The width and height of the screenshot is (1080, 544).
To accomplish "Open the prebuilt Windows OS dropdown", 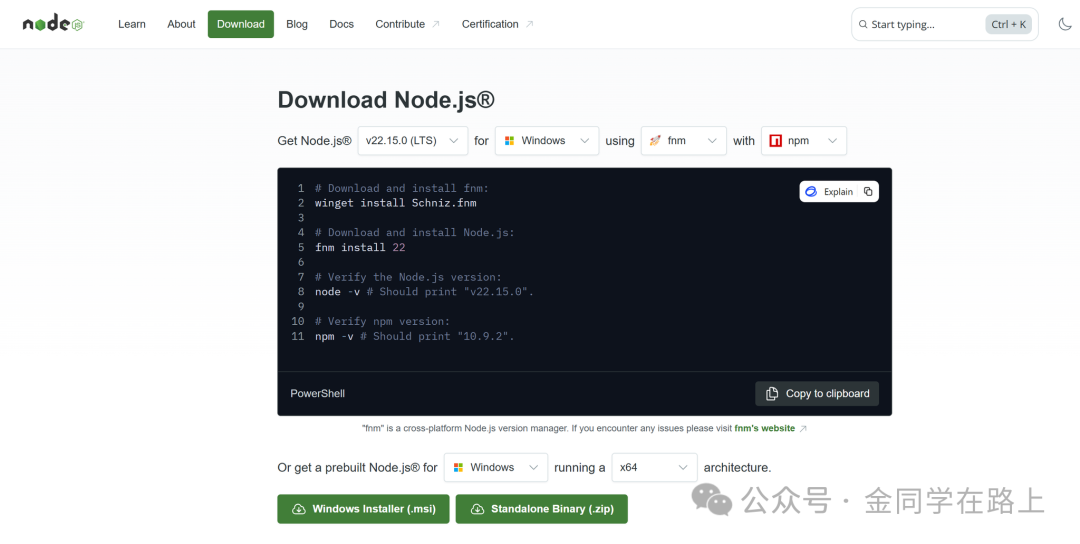I will [x=496, y=468].
